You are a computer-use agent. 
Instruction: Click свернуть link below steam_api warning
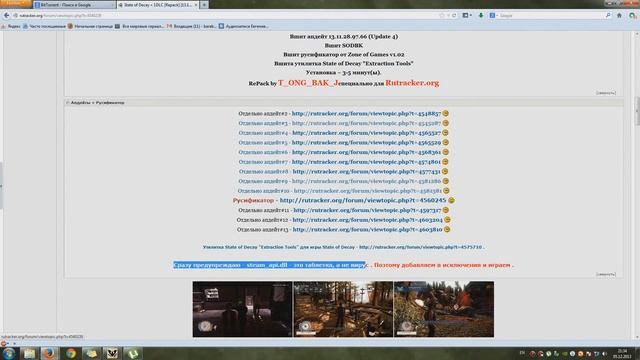(606, 275)
